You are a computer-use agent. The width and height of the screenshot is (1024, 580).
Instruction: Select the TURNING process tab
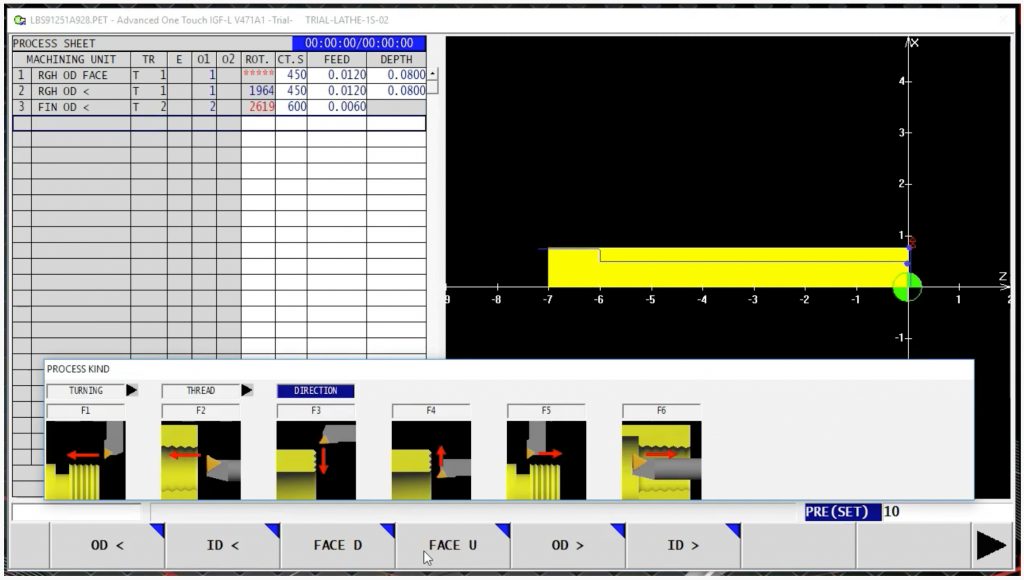85,390
